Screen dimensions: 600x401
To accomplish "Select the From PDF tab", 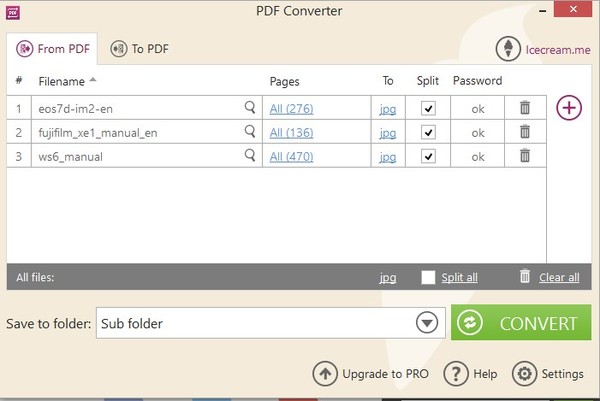I will (x=52, y=48).
